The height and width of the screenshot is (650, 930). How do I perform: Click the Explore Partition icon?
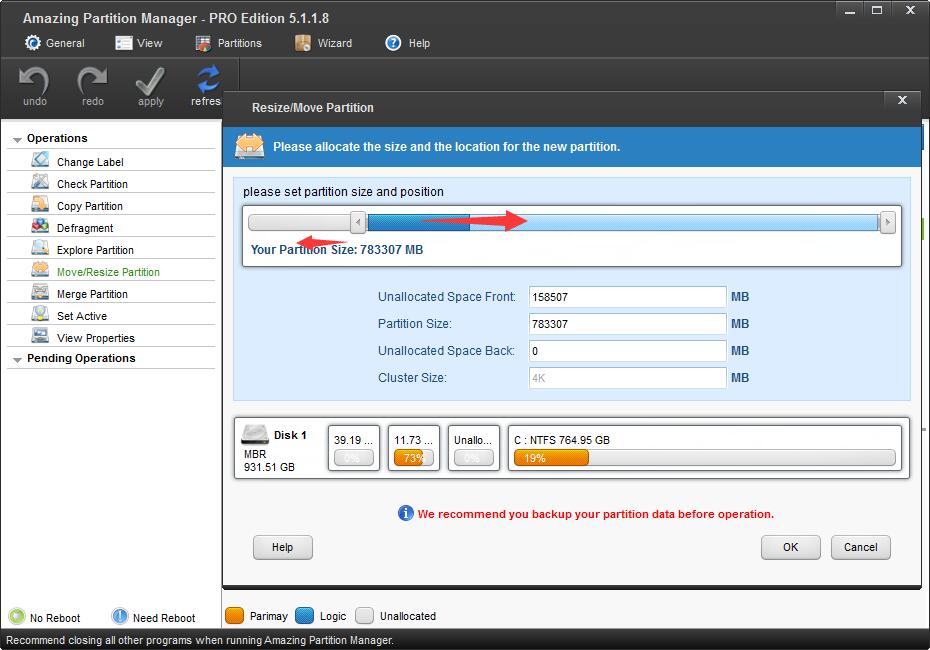40,247
